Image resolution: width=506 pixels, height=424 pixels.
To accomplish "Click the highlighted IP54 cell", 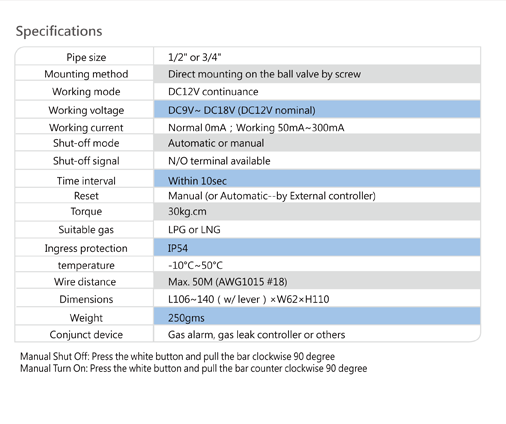I will [317, 247].
